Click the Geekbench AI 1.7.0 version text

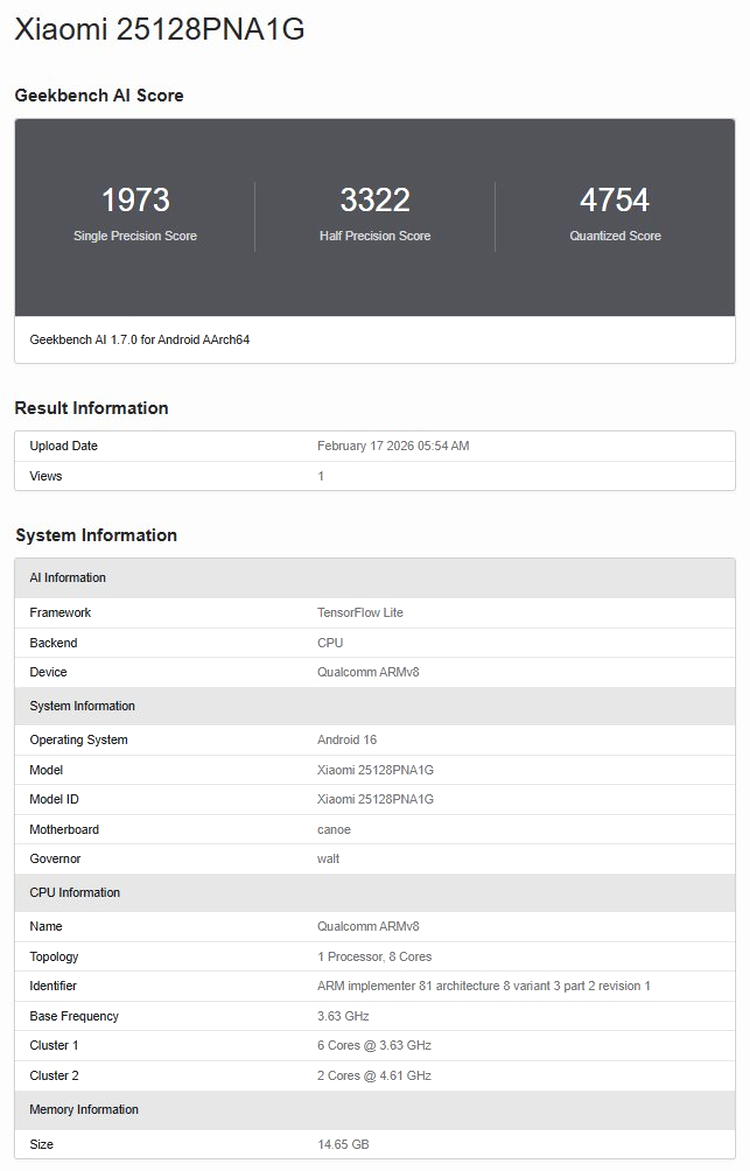(139, 340)
